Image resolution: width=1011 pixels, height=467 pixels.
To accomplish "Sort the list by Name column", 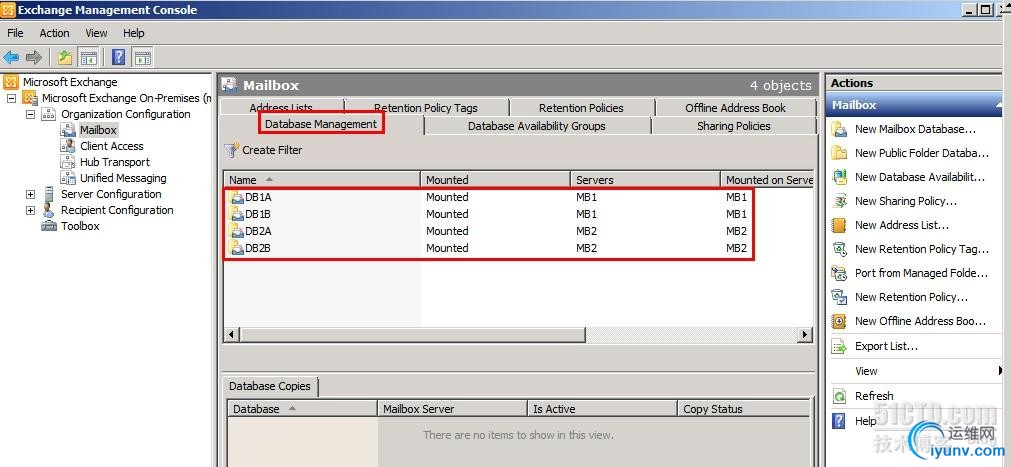I will tap(322, 179).
